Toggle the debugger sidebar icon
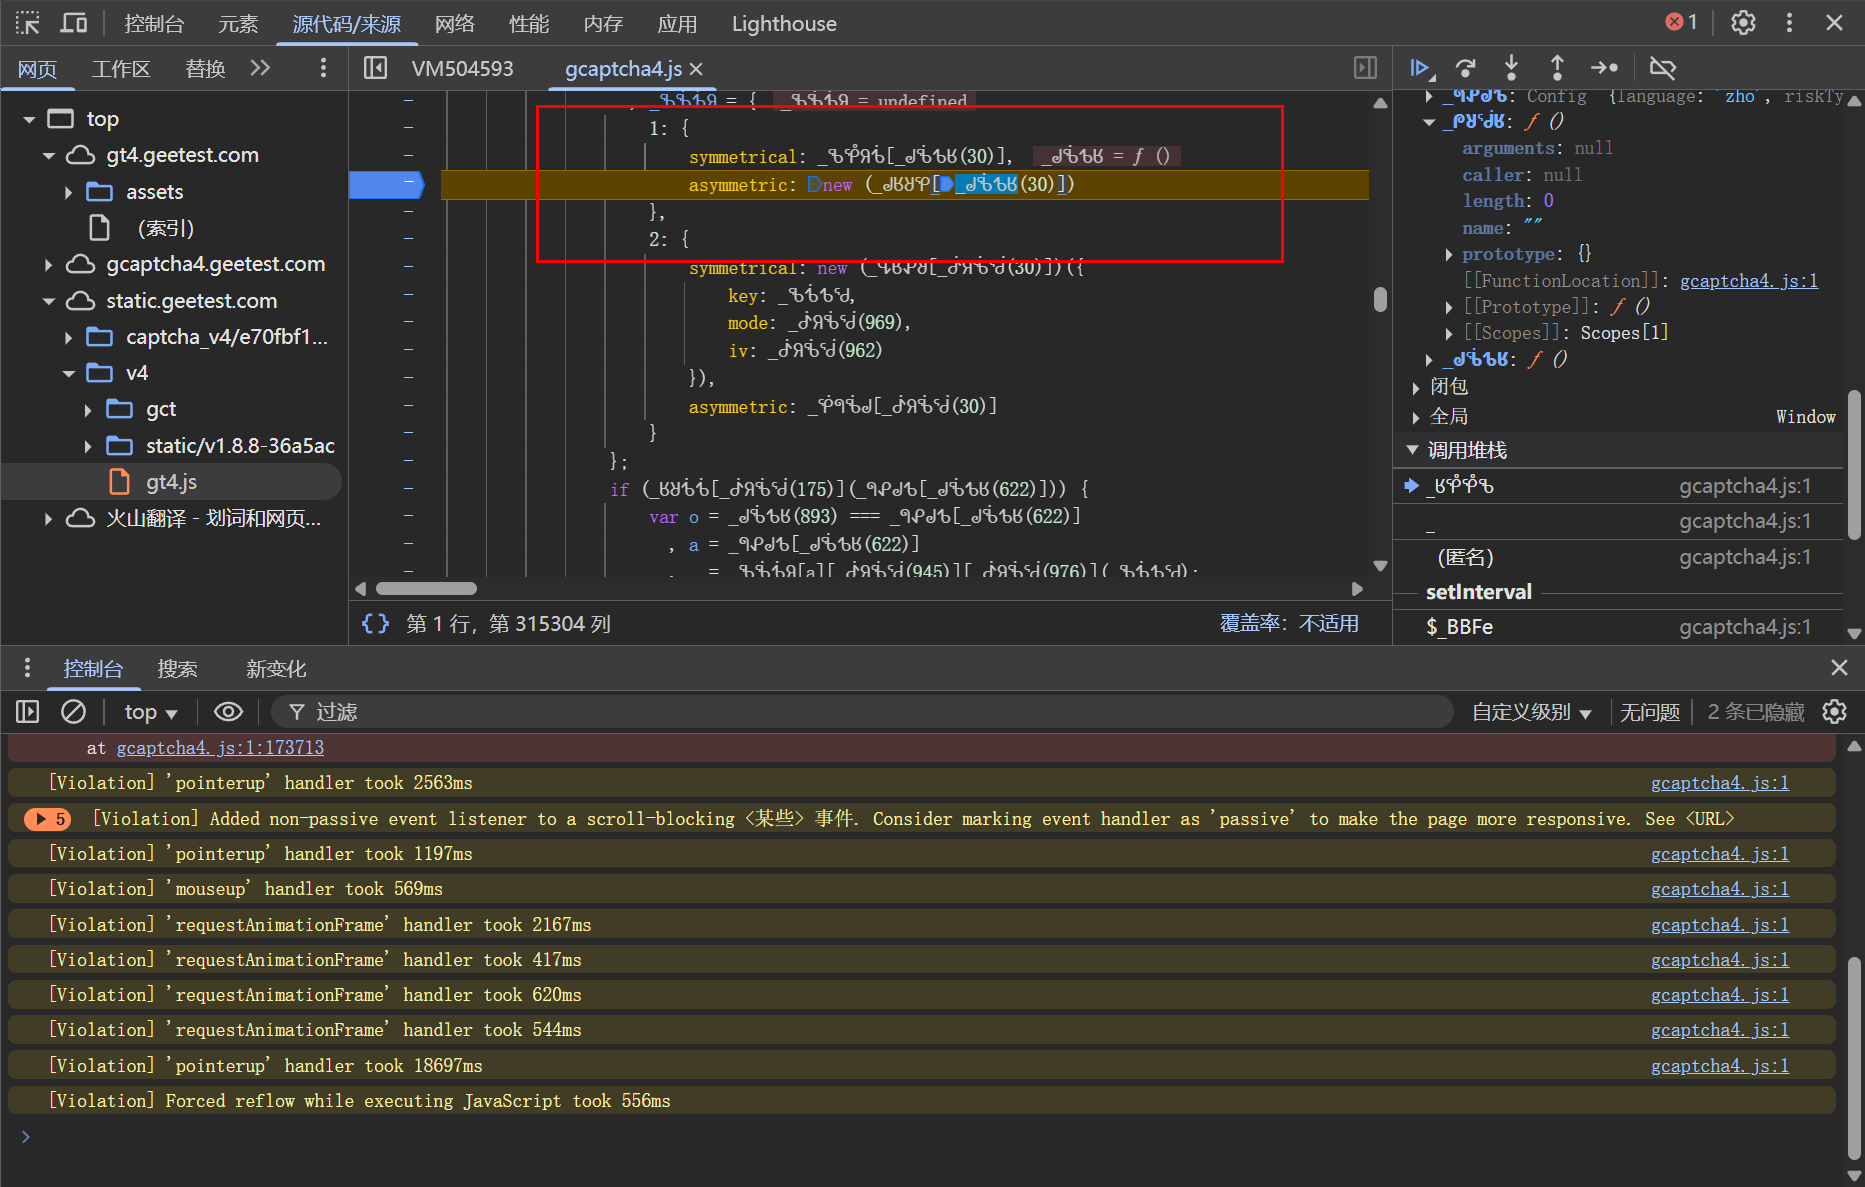This screenshot has height=1187, width=1865. [x=1365, y=68]
